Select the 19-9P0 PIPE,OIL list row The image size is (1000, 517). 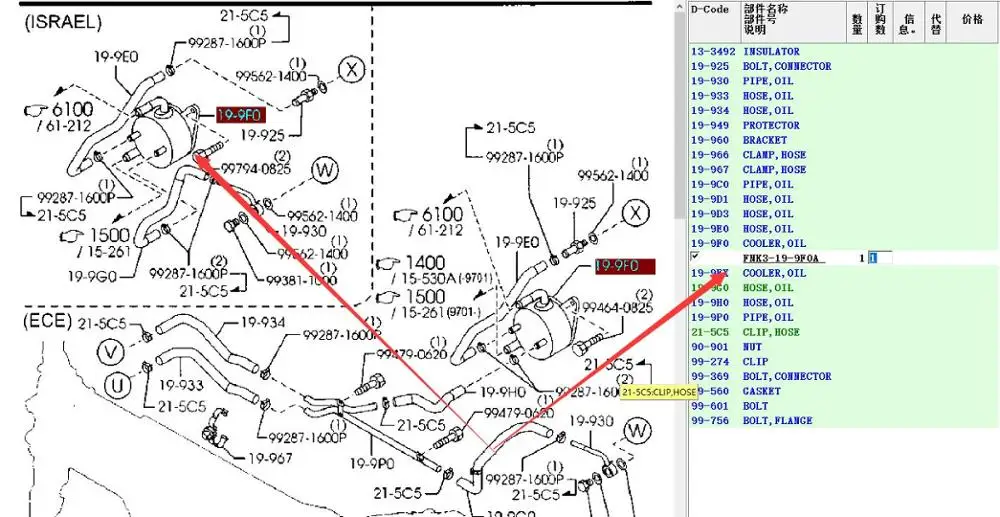(x=842, y=317)
